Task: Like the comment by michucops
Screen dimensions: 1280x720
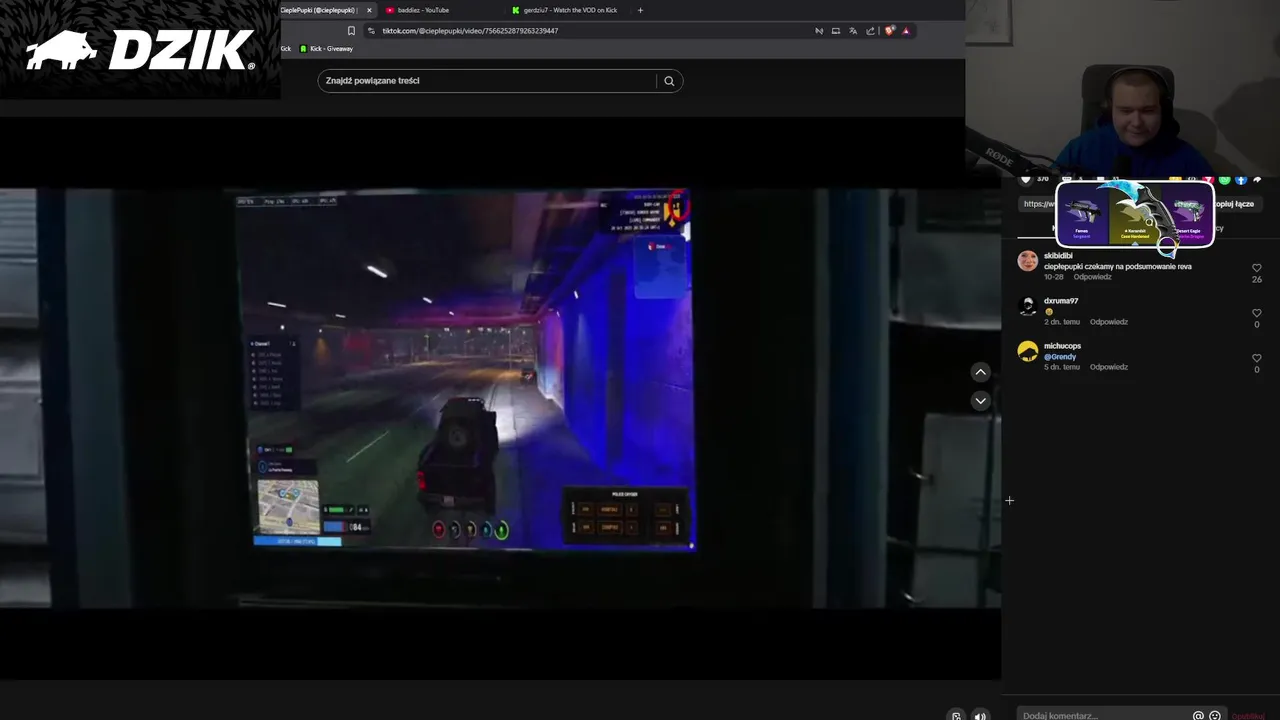Action: click(x=1257, y=358)
